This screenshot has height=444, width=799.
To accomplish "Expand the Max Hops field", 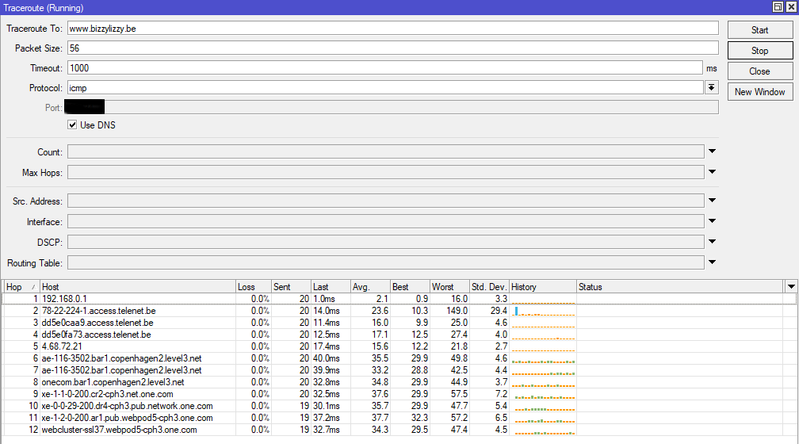I will (712, 172).
